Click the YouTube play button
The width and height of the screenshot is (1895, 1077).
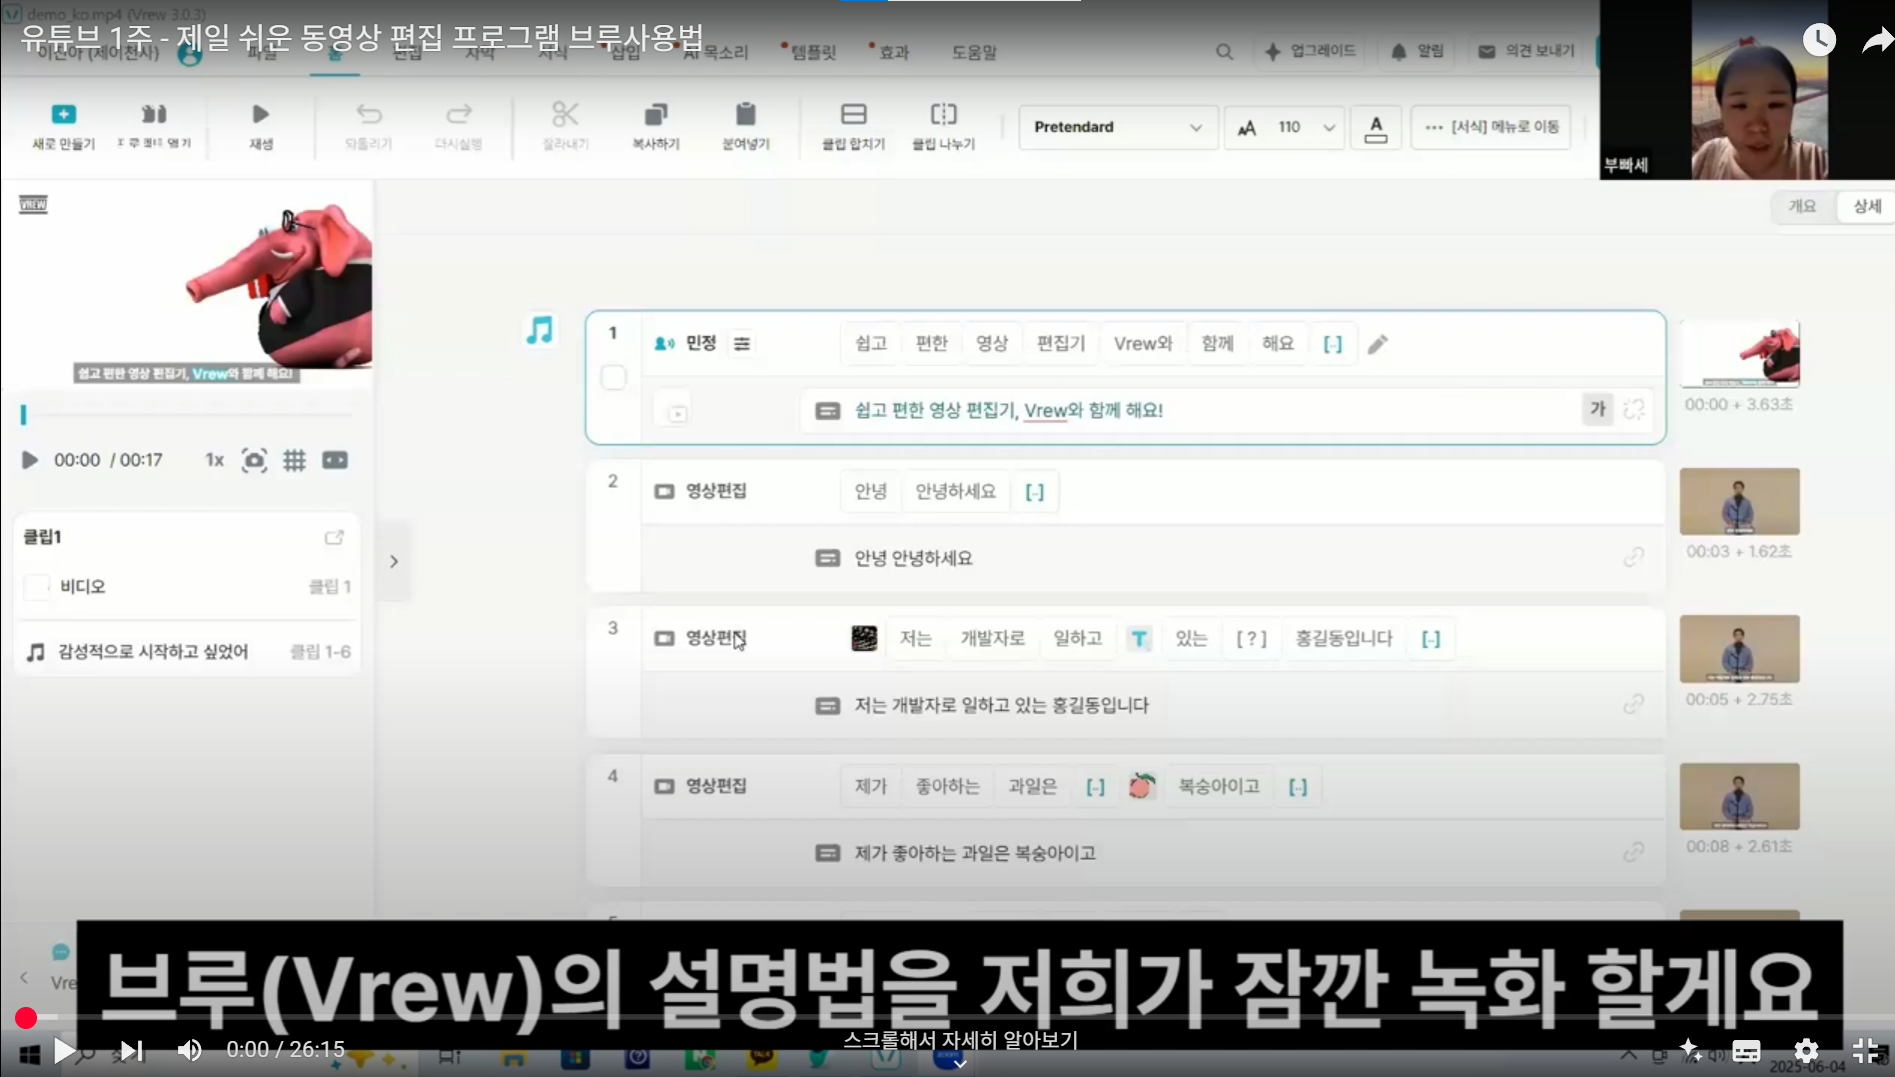click(x=63, y=1050)
